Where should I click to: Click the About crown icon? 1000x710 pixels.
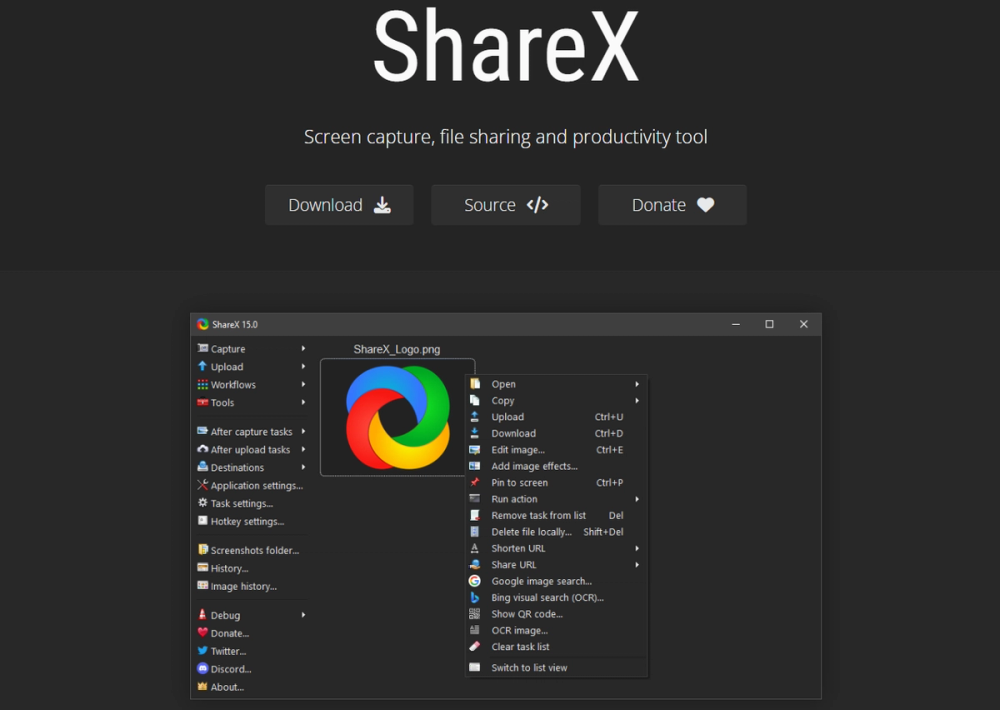coord(203,686)
